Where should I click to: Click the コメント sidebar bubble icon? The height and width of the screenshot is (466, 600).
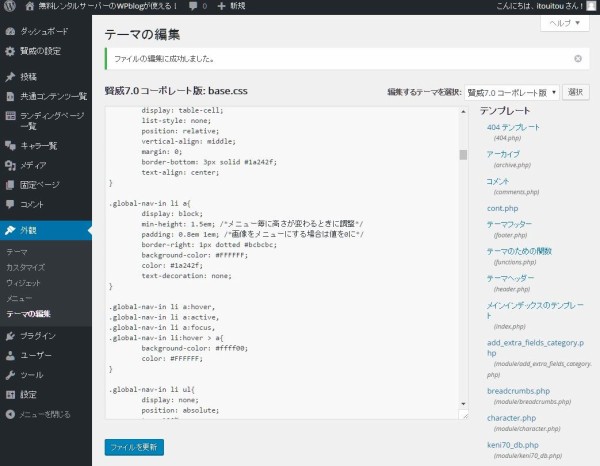10,204
